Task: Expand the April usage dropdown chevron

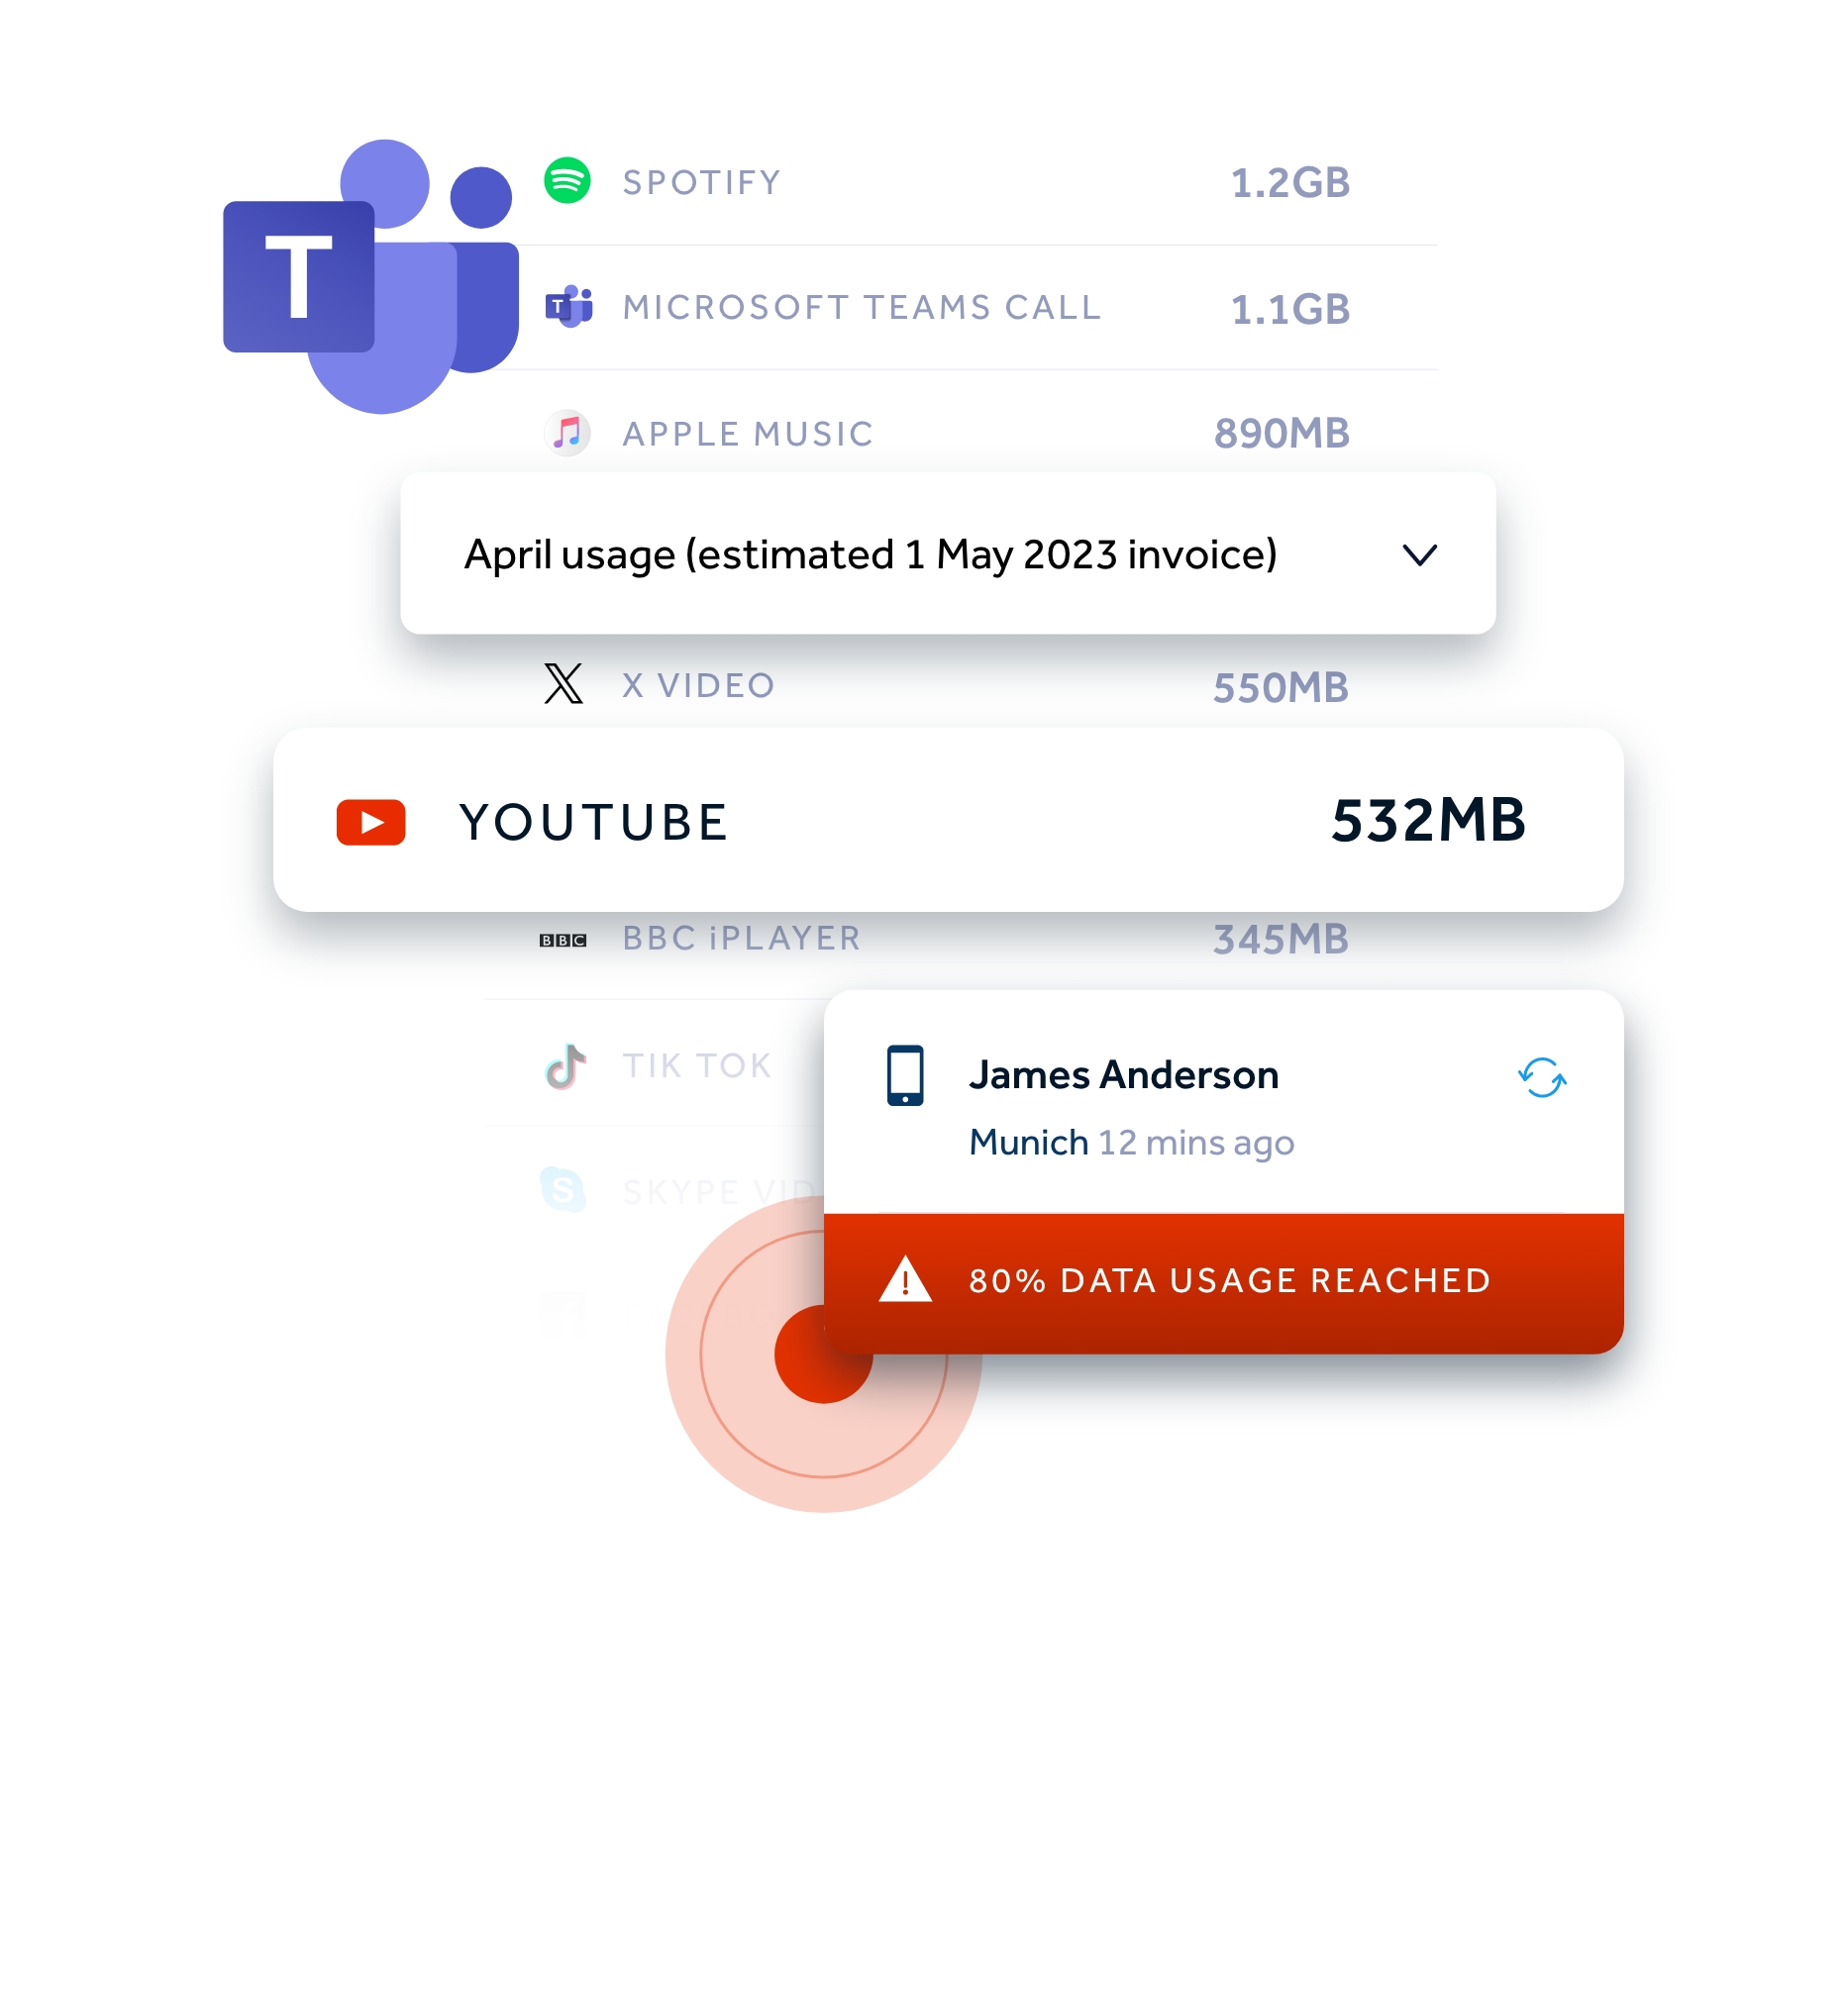Action: (x=1419, y=554)
